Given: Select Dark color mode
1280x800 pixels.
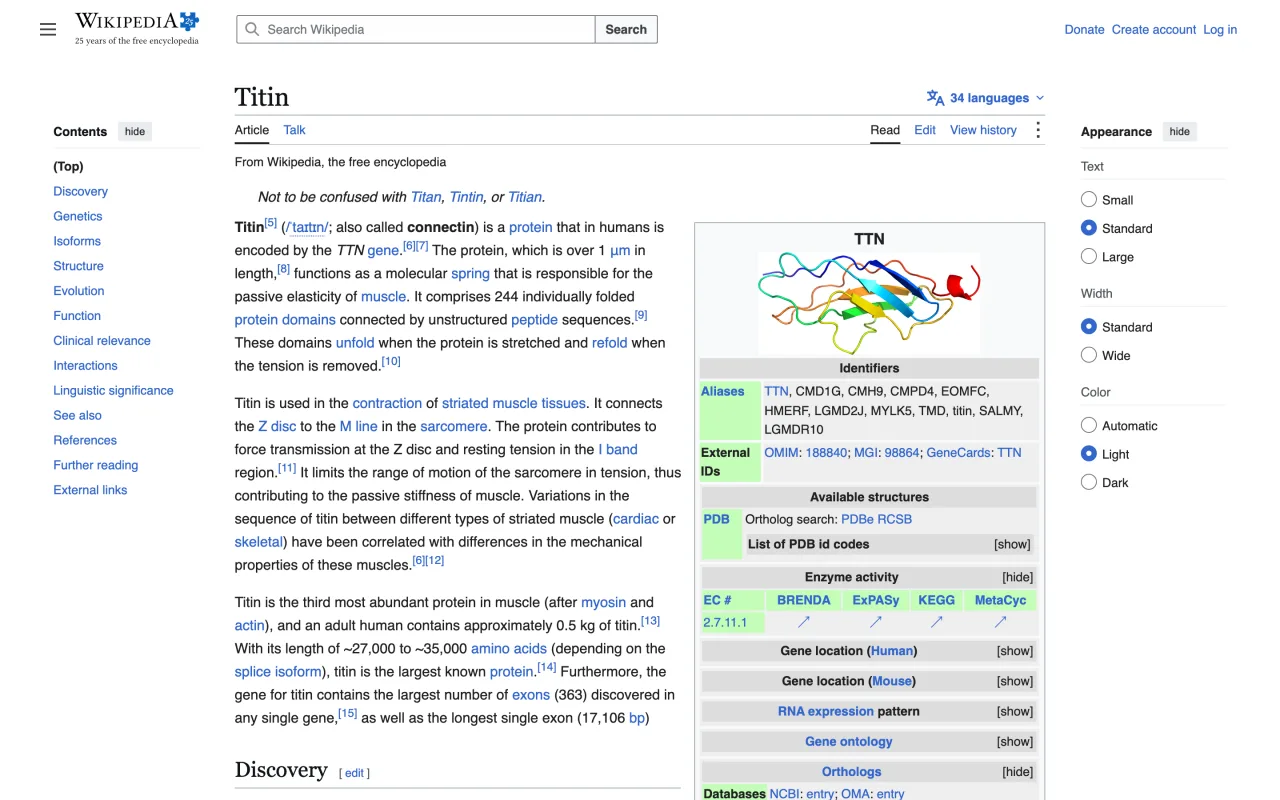Looking at the screenshot, I should 1089,482.
